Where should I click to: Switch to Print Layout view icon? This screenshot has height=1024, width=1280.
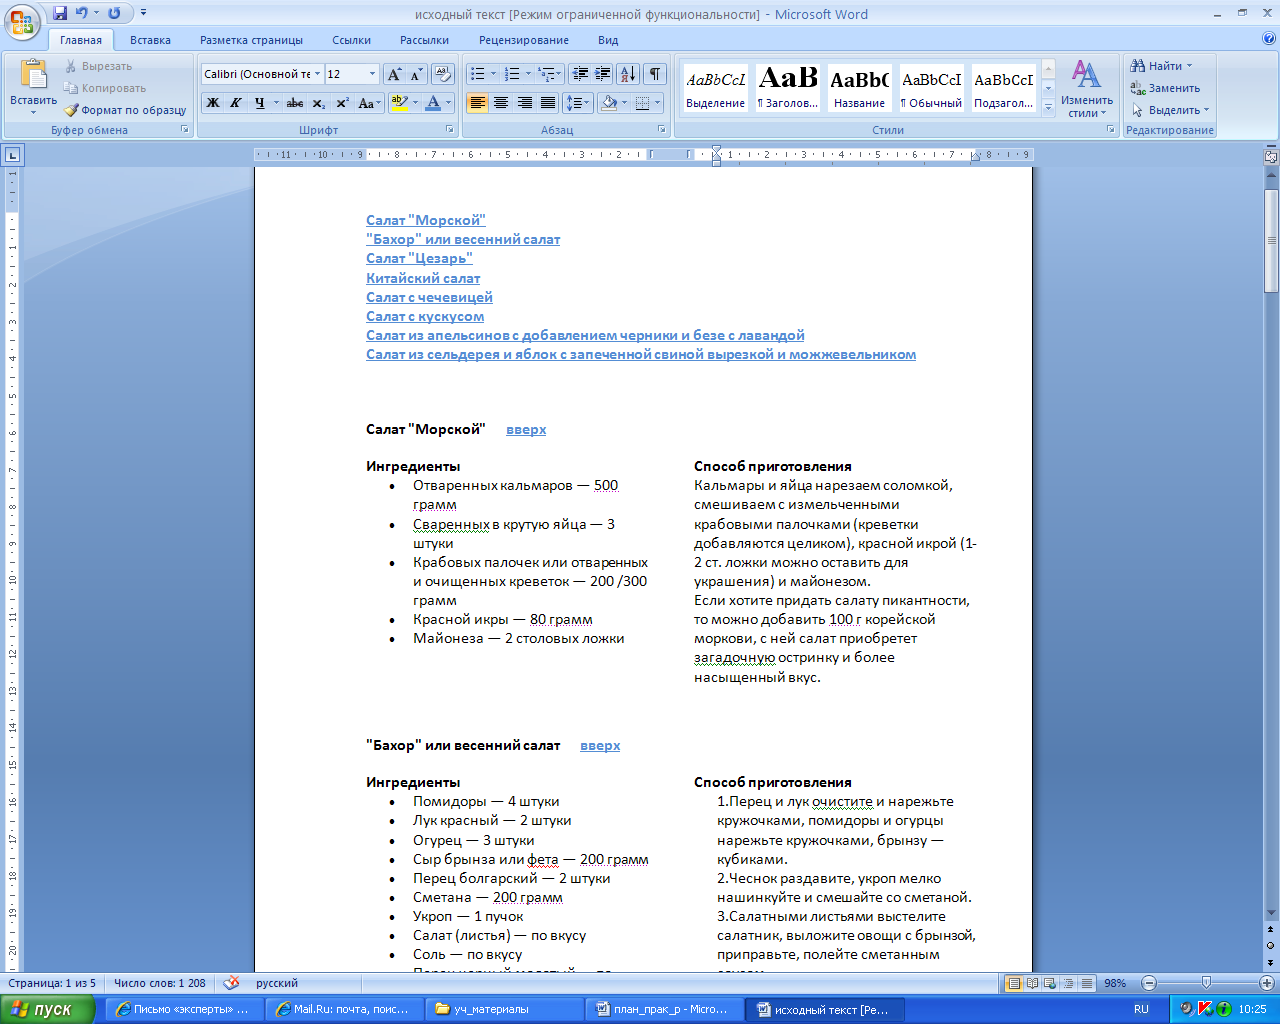pos(1014,983)
